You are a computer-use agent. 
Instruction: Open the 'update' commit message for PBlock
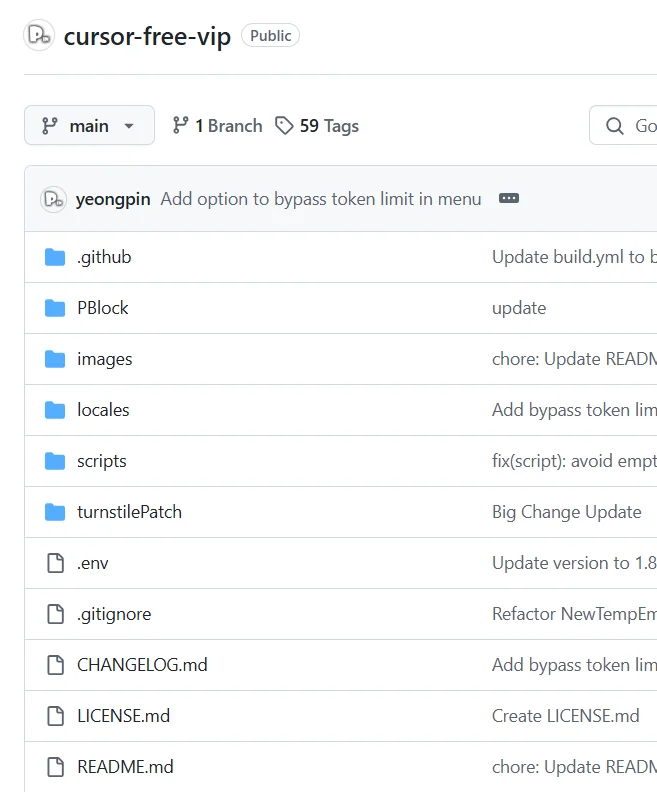coord(519,308)
